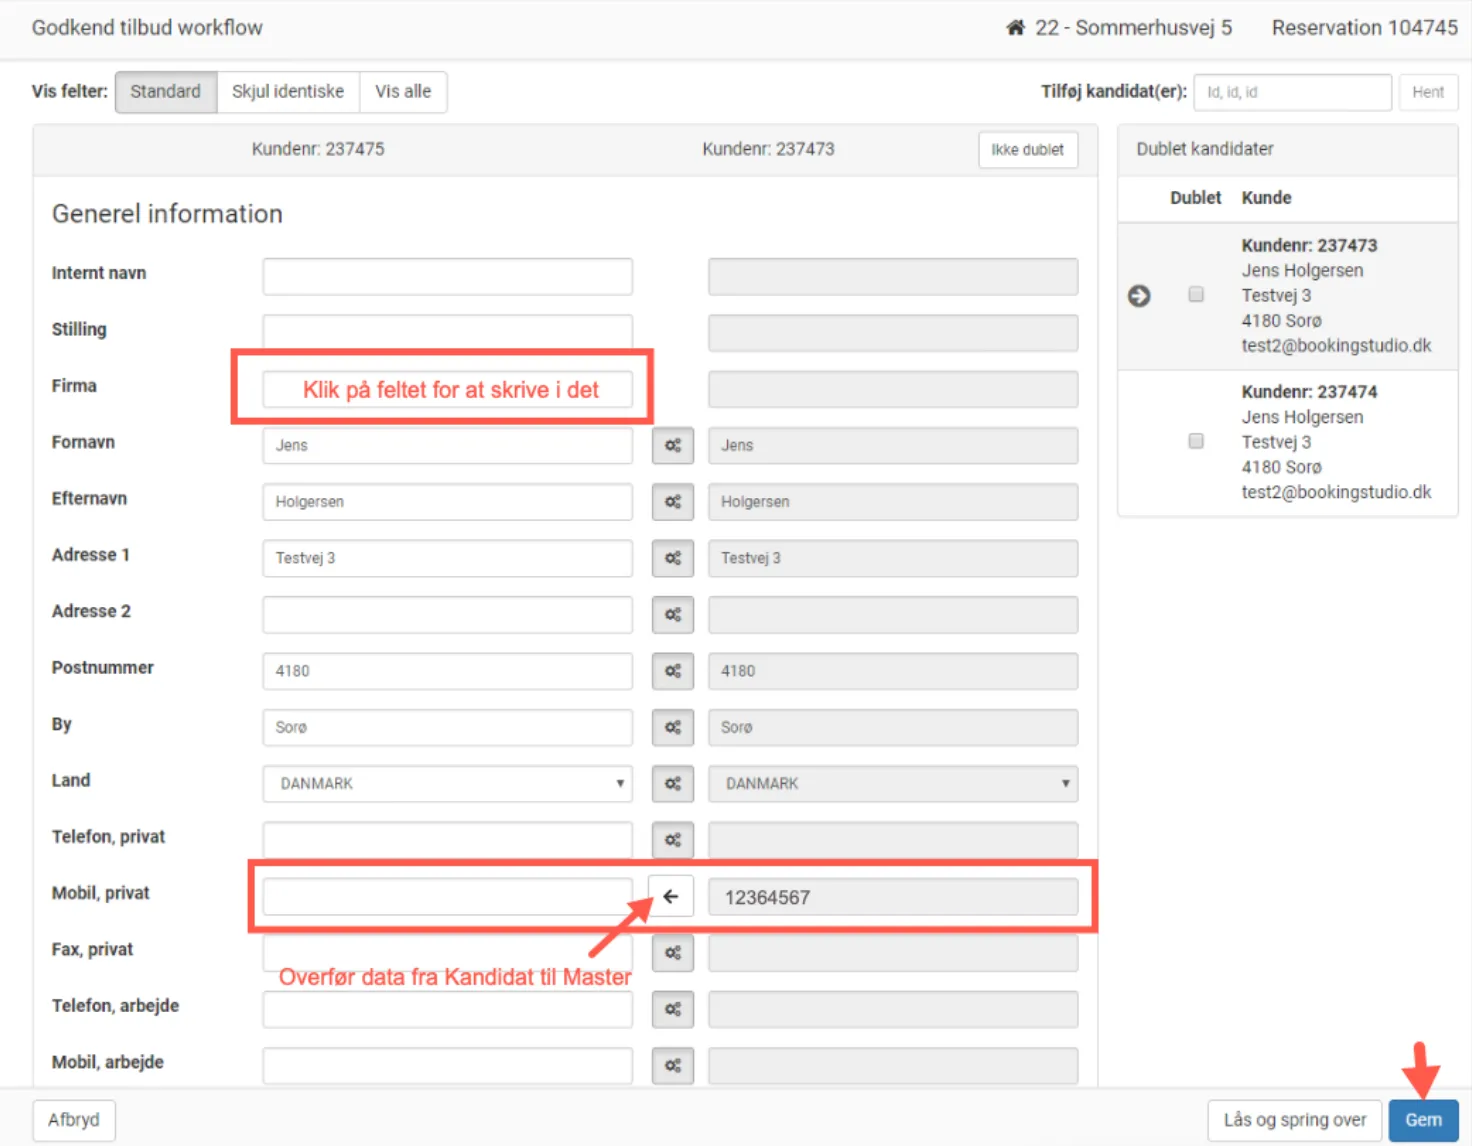Click the circled arrow for Kundenr 237473
This screenshot has height=1146, width=1472.
[1139, 296]
